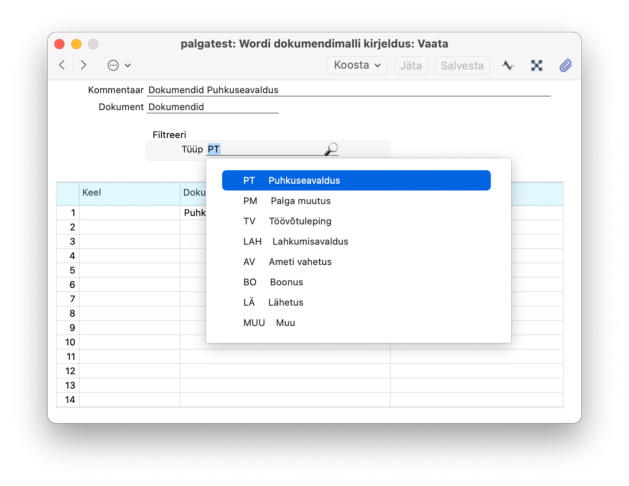
Task: Pick AV Ameti vahetus option
Action: tap(356, 262)
